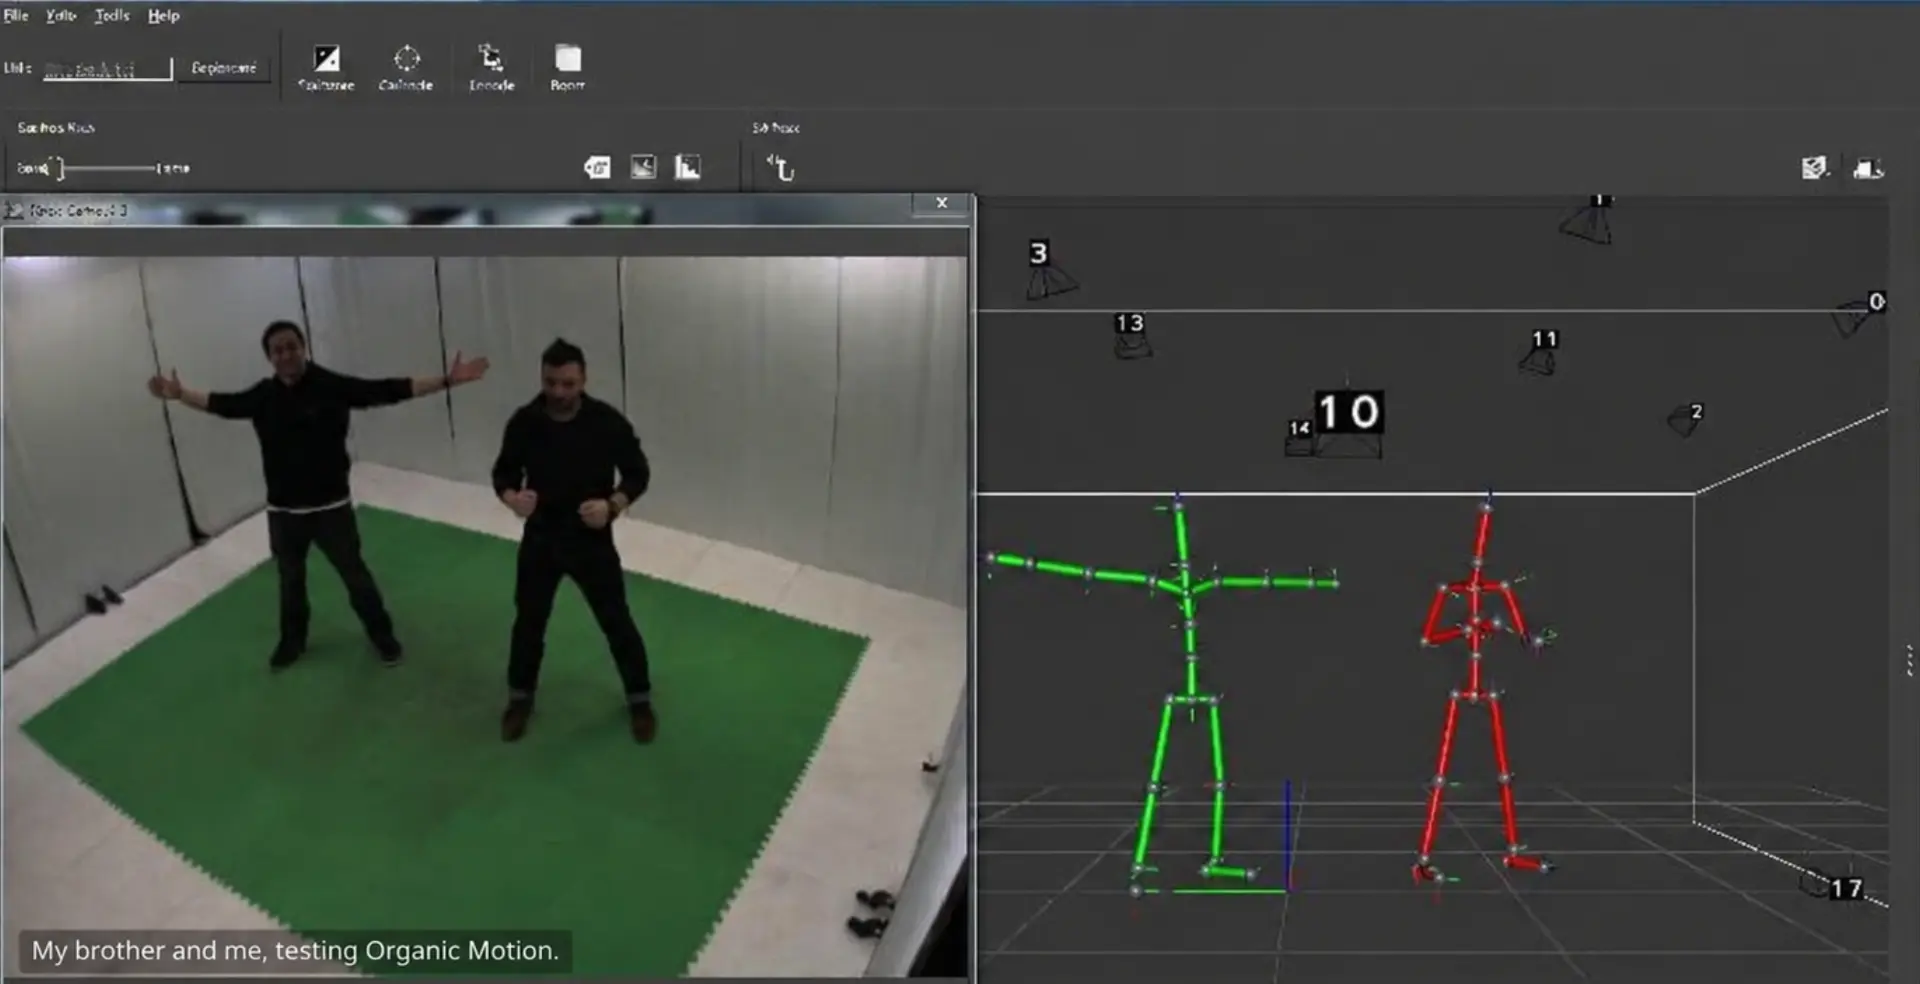Image resolution: width=1920 pixels, height=984 pixels.
Task: Click the checked cube icon at top right
Action: (1814, 168)
